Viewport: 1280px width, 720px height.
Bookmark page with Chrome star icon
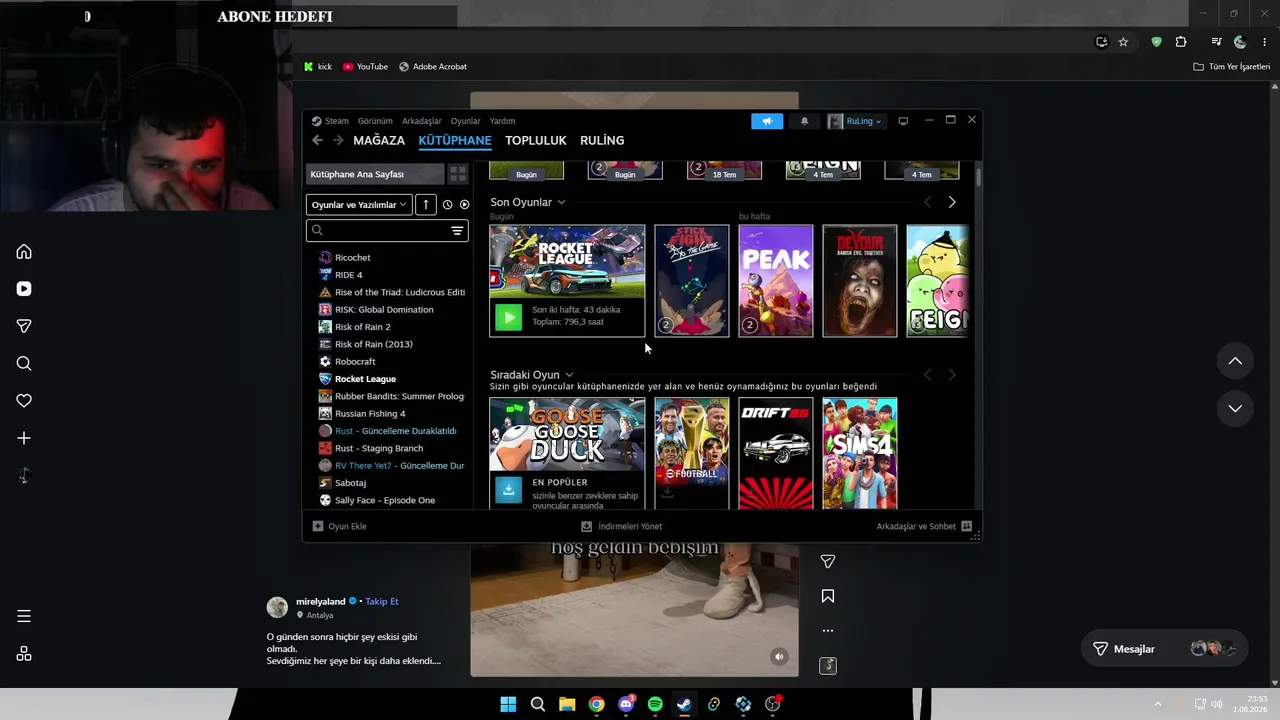[x=1123, y=42]
